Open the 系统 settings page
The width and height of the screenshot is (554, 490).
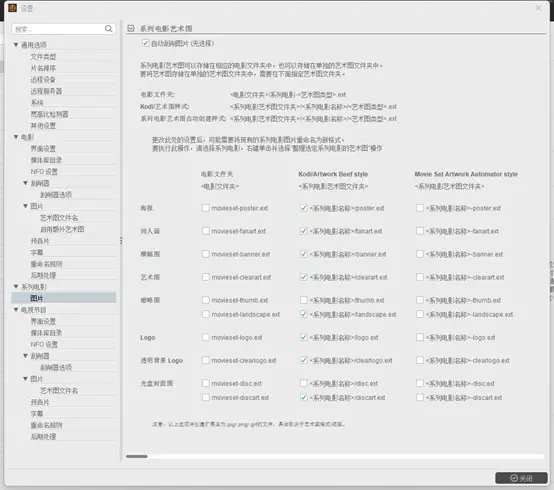pos(37,102)
